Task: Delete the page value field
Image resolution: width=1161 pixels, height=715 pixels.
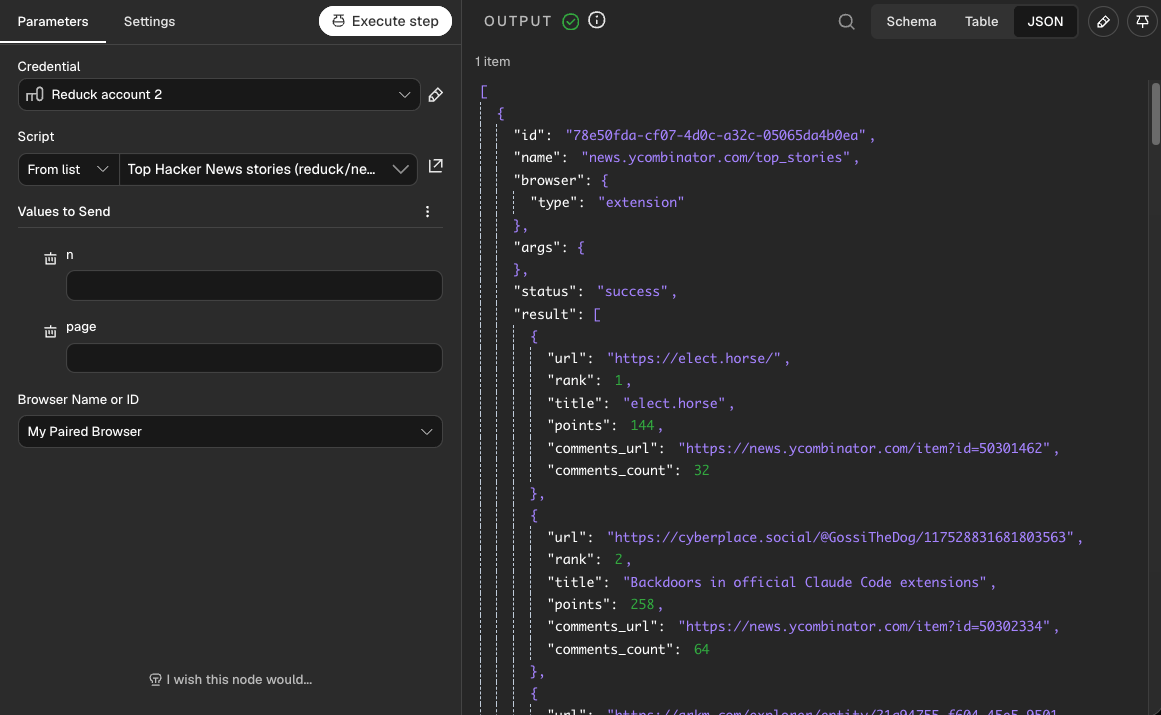Action: pos(50,331)
